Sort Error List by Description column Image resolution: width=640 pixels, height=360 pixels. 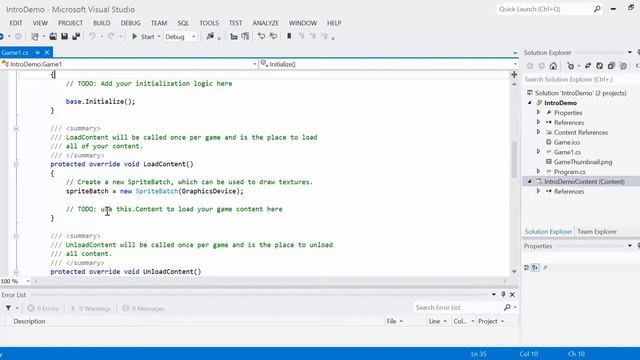coord(29,322)
